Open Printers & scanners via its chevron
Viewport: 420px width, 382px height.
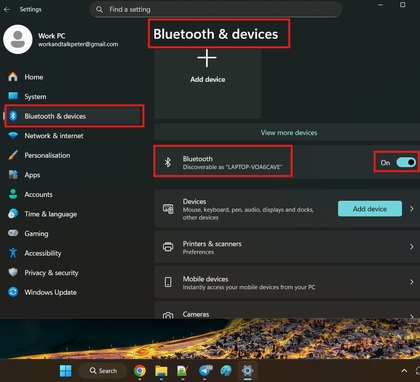pyautogui.click(x=412, y=247)
